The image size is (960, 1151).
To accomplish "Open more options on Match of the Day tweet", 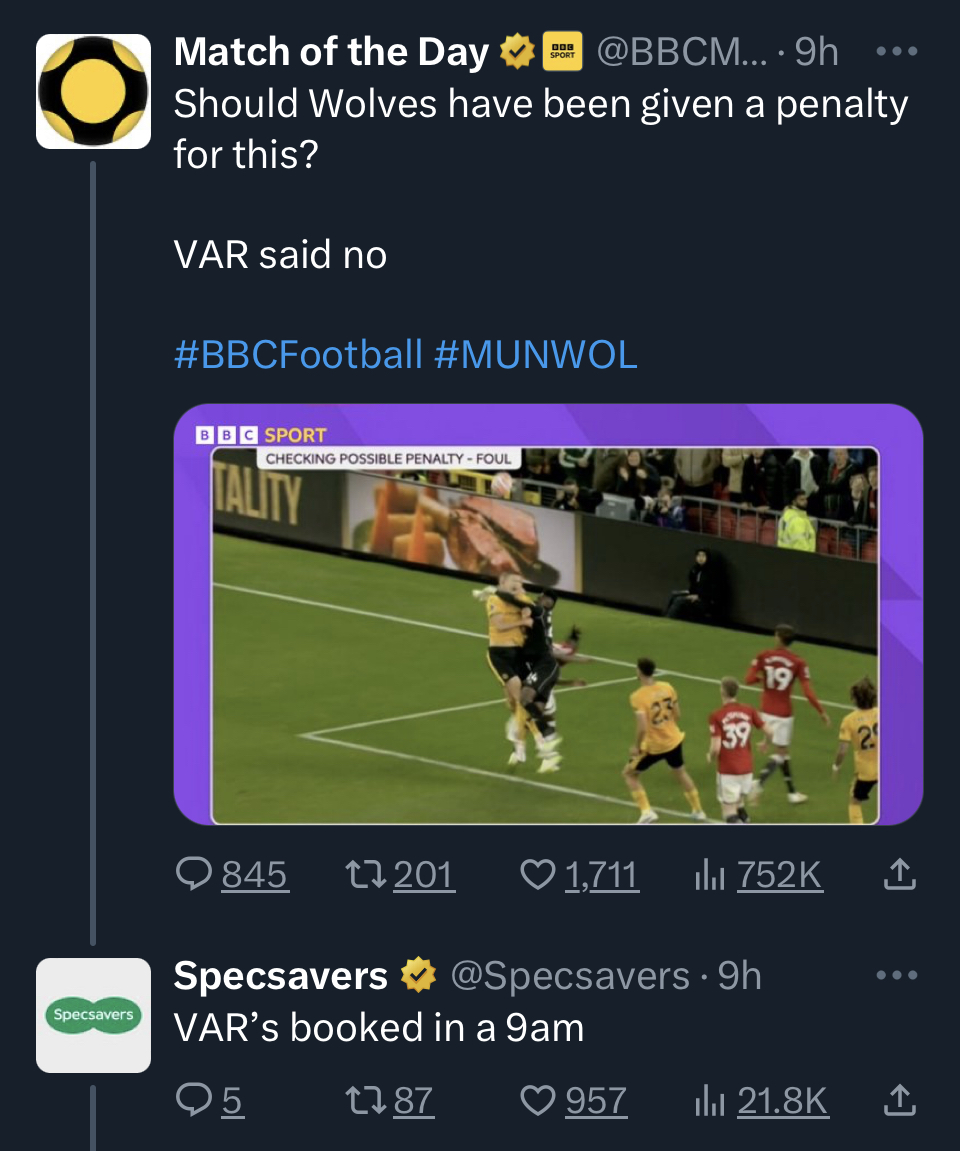I will pos(897,51).
